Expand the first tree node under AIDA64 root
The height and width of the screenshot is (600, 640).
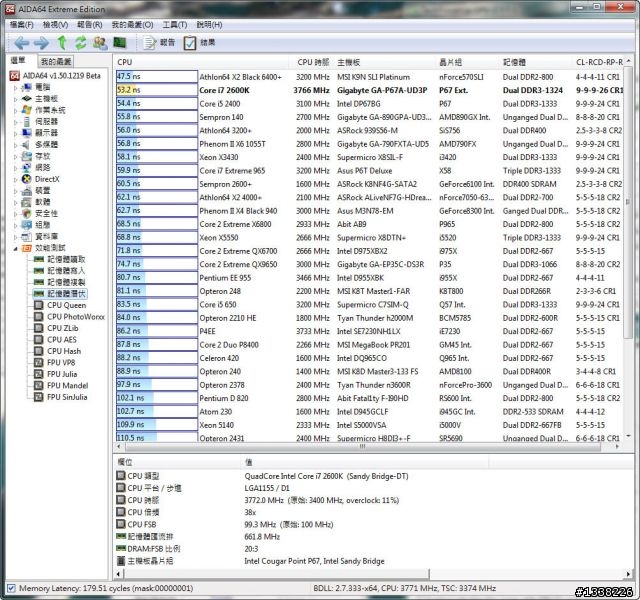tap(16, 87)
